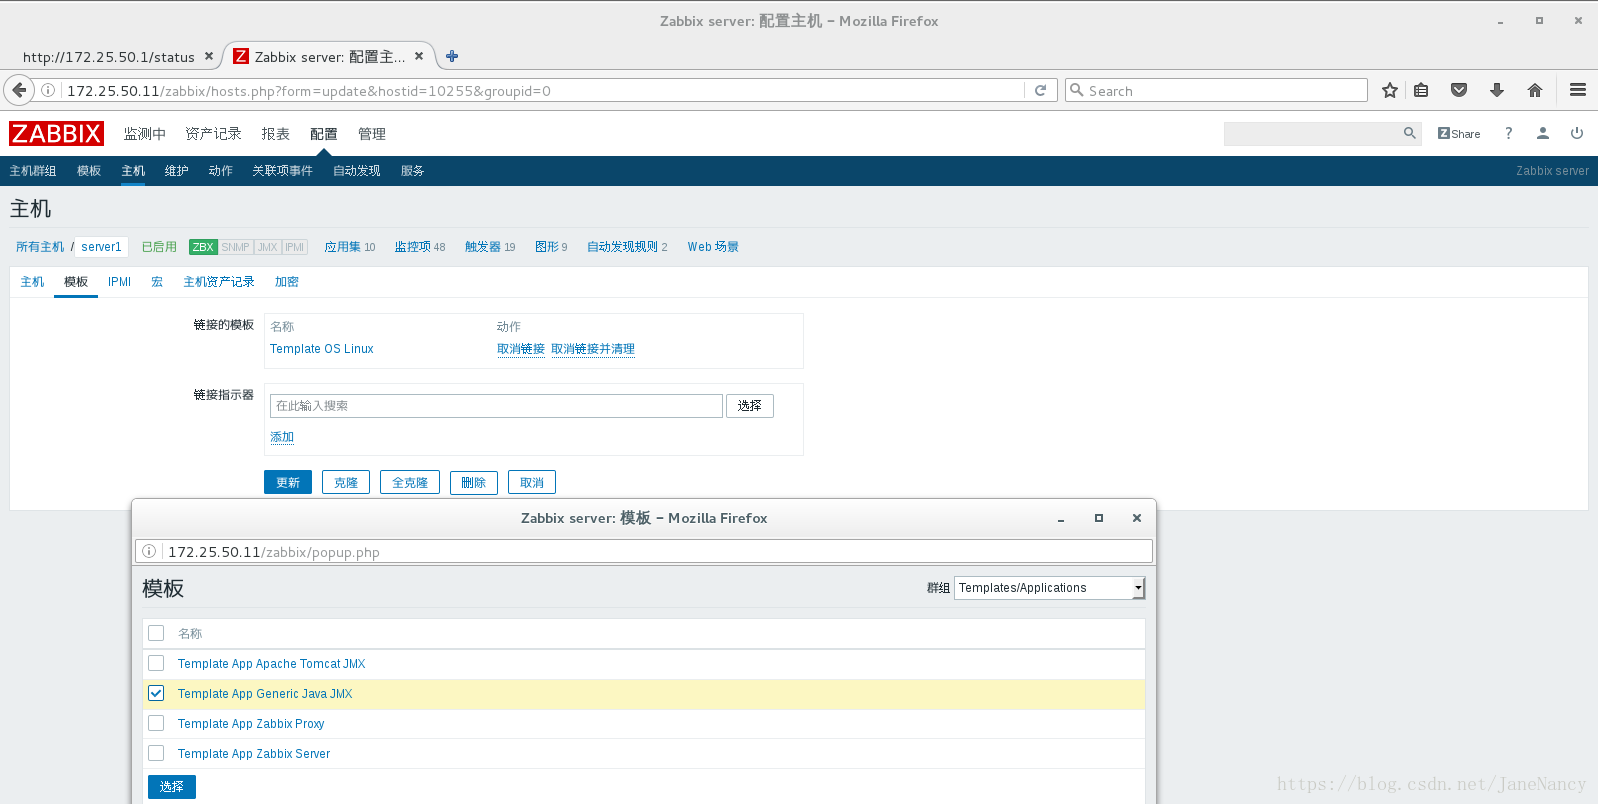Open the 群组 Templates/Applications dropdown
Image resolution: width=1598 pixels, height=804 pixels.
(1050, 588)
